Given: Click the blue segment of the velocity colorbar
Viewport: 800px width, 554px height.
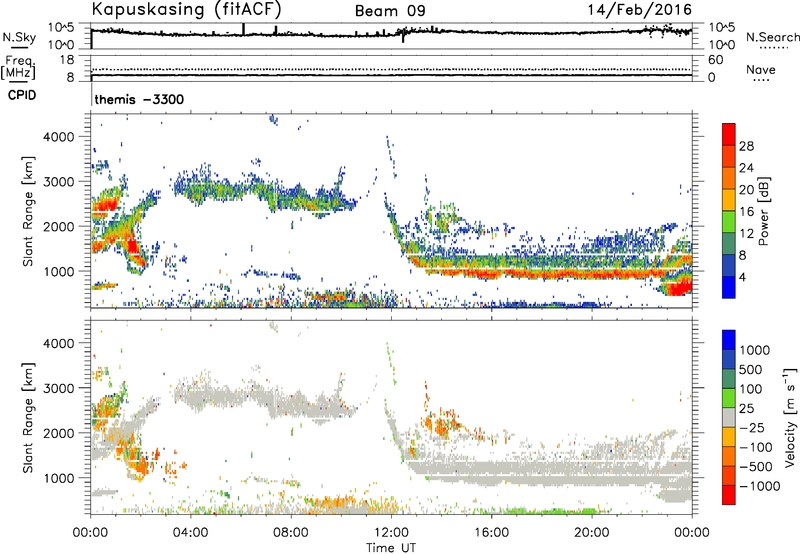Looking at the screenshot, I should click(729, 340).
